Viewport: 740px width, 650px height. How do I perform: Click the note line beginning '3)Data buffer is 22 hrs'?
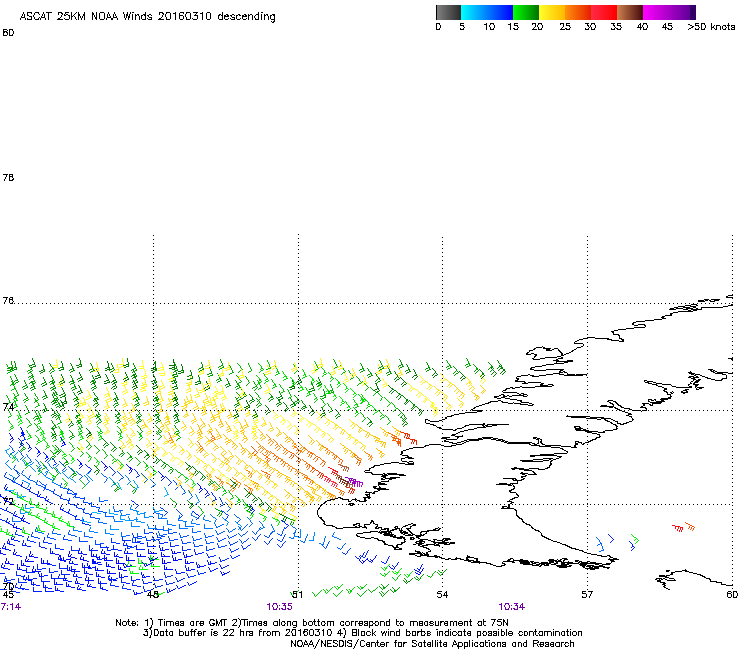tap(362, 633)
